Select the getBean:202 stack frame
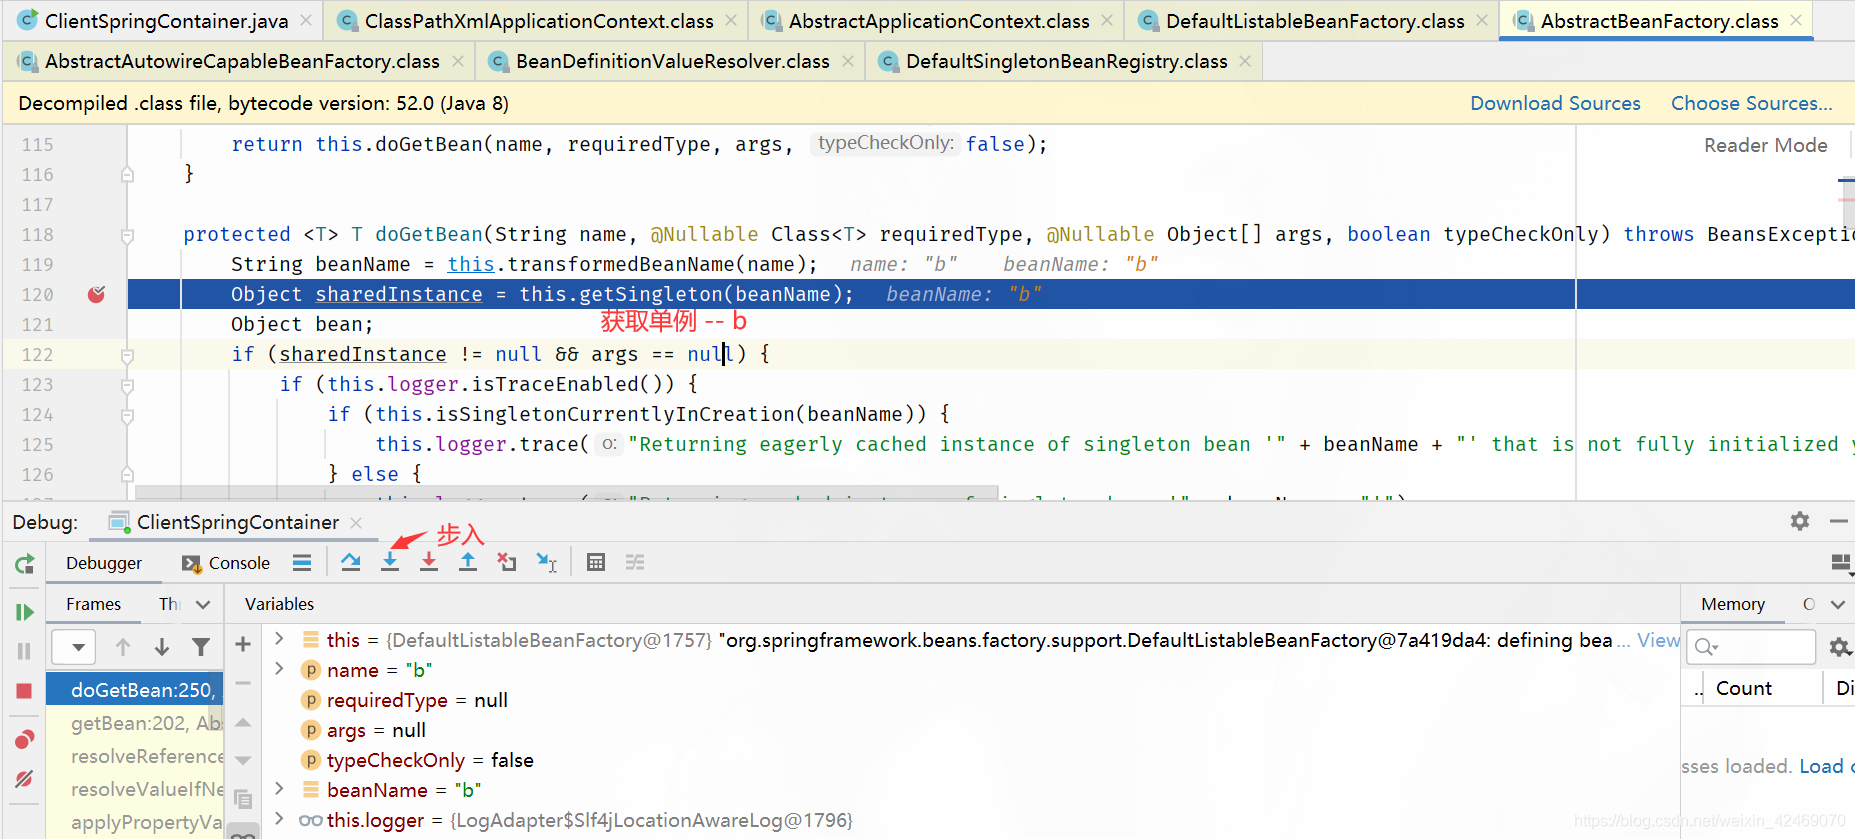Screen dimensions: 1855x839 pyautogui.click(x=135, y=723)
